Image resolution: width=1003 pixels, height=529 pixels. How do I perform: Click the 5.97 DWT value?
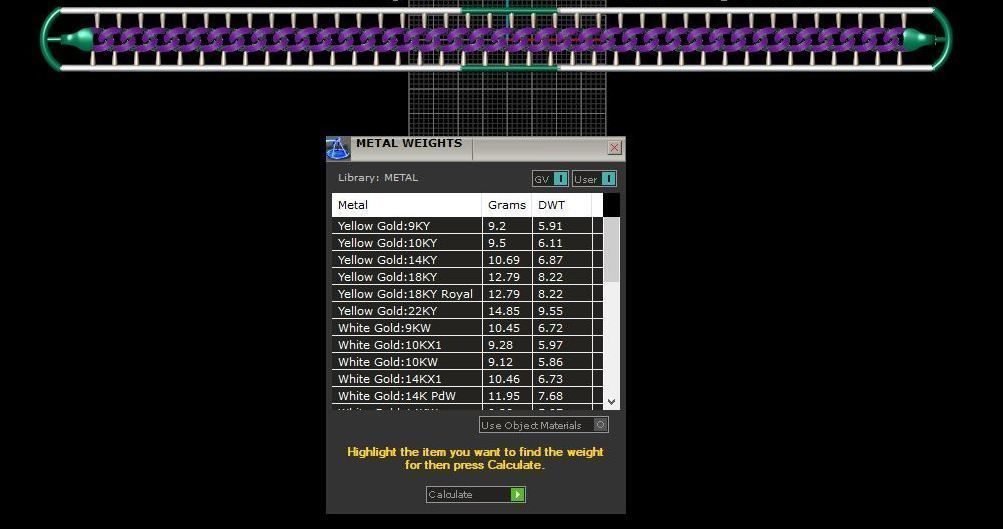[550, 344]
